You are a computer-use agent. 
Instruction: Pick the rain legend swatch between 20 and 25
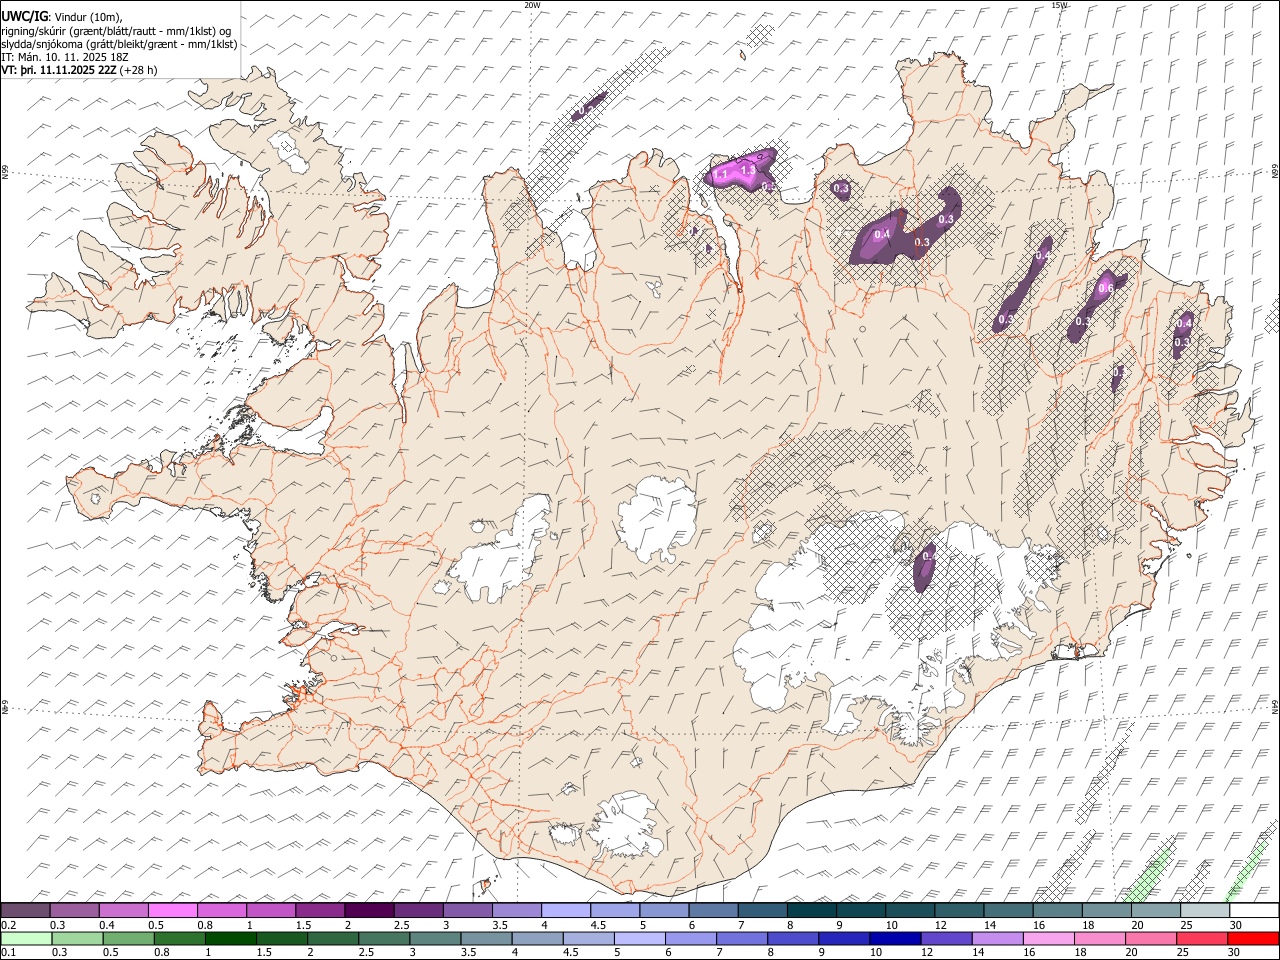point(1151,938)
